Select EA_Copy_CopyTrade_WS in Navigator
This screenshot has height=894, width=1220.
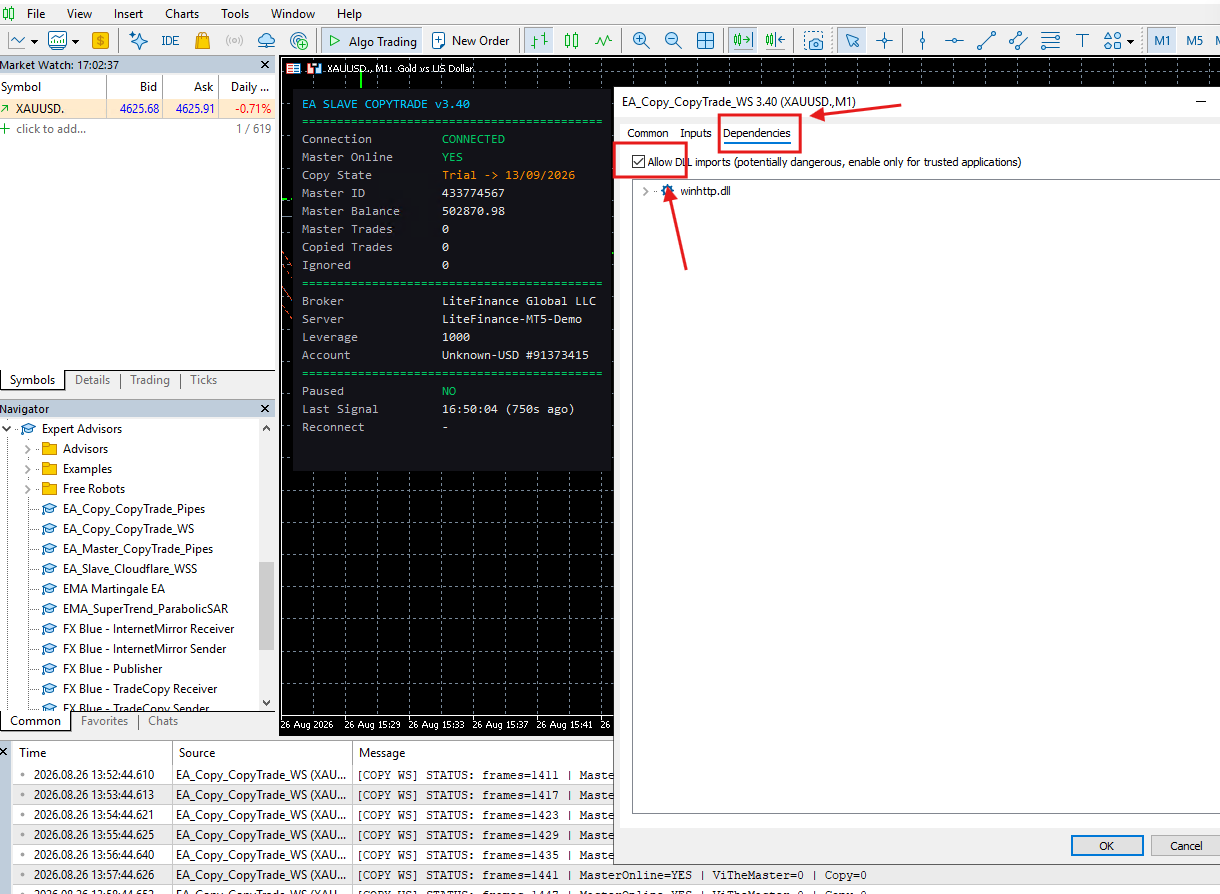(x=128, y=529)
